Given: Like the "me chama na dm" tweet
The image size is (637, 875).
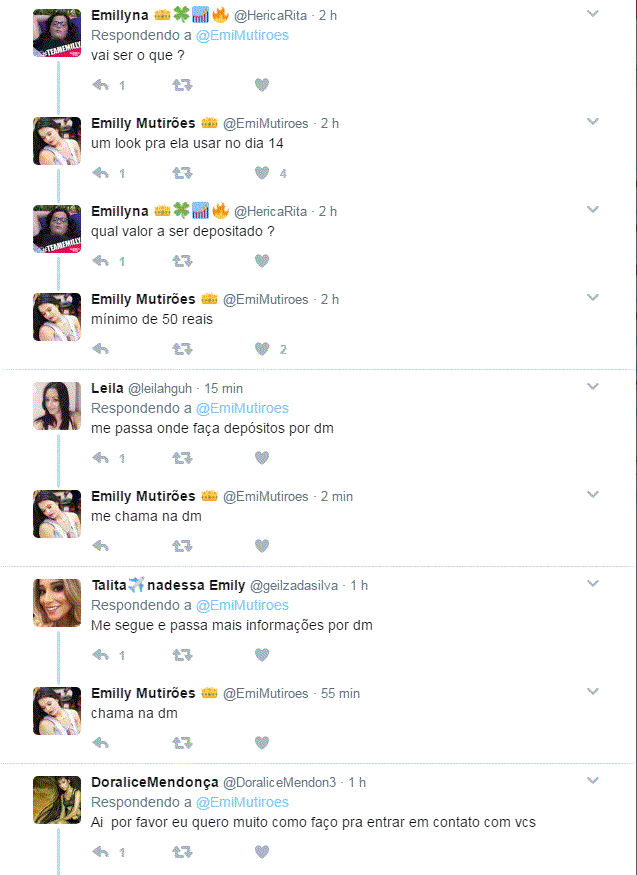Looking at the screenshot, I should click(262, 546).
